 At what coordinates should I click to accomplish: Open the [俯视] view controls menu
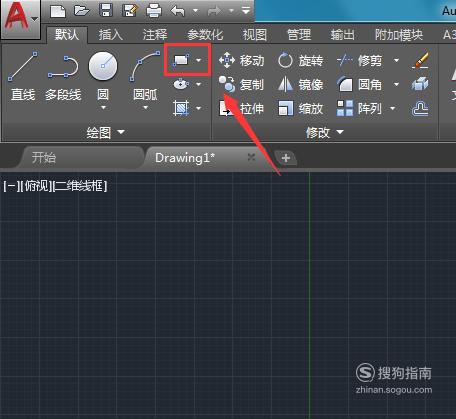pyautogui.click(x=36, y=186)
